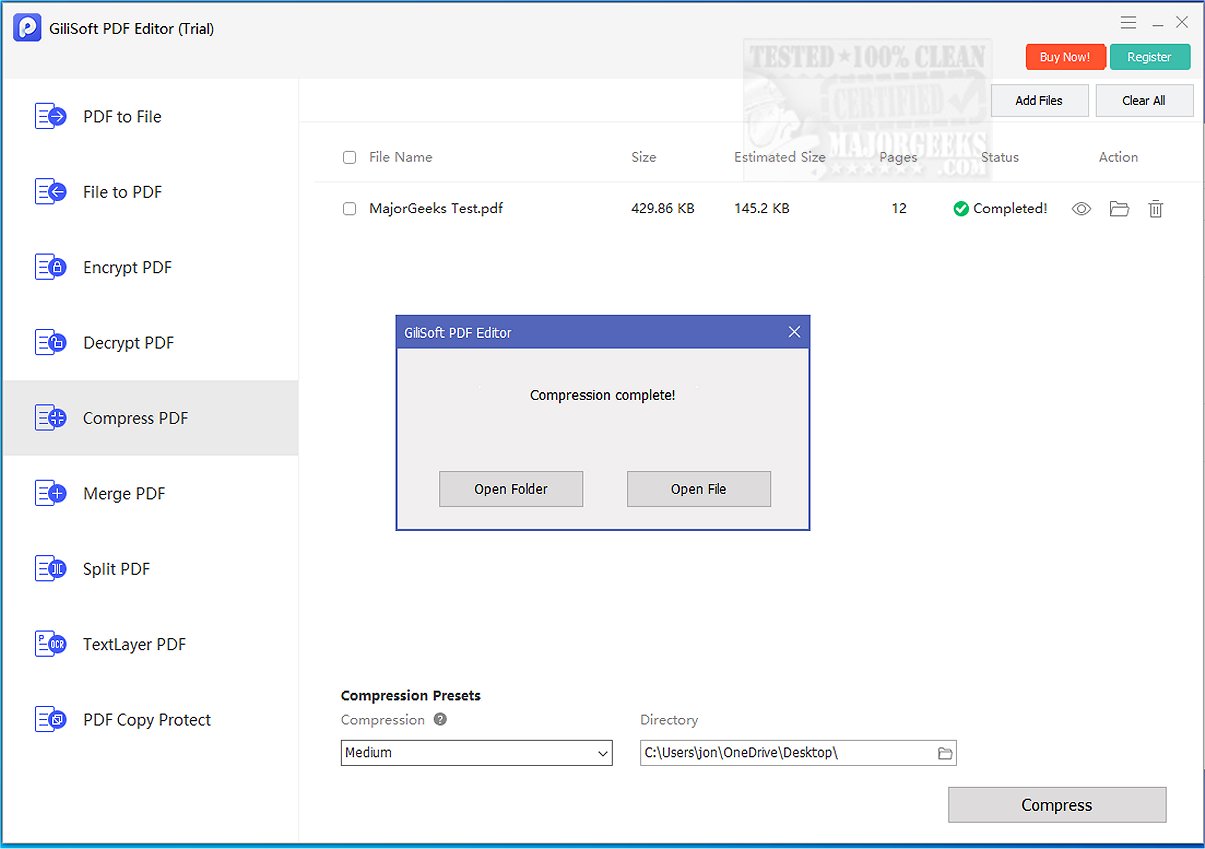The image size is (1205, 849).
Task: Click the Directory path input field
Action: [x=798, y=753]
